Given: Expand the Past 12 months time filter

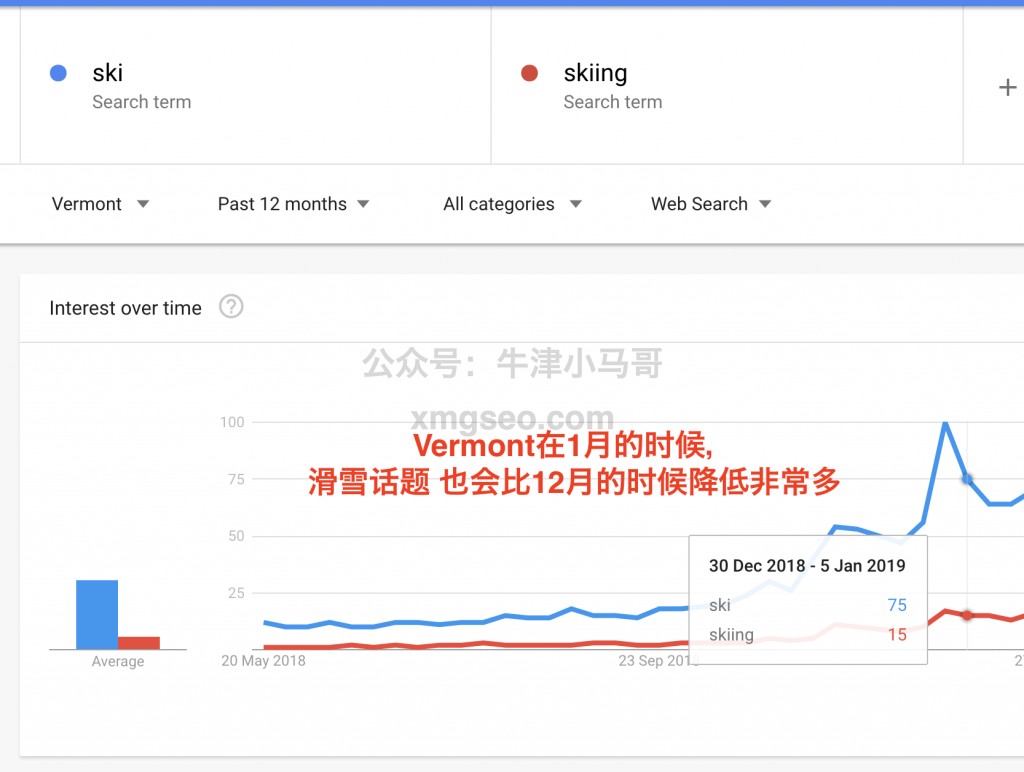Looking at the screenshot, I should pos(293,204).
